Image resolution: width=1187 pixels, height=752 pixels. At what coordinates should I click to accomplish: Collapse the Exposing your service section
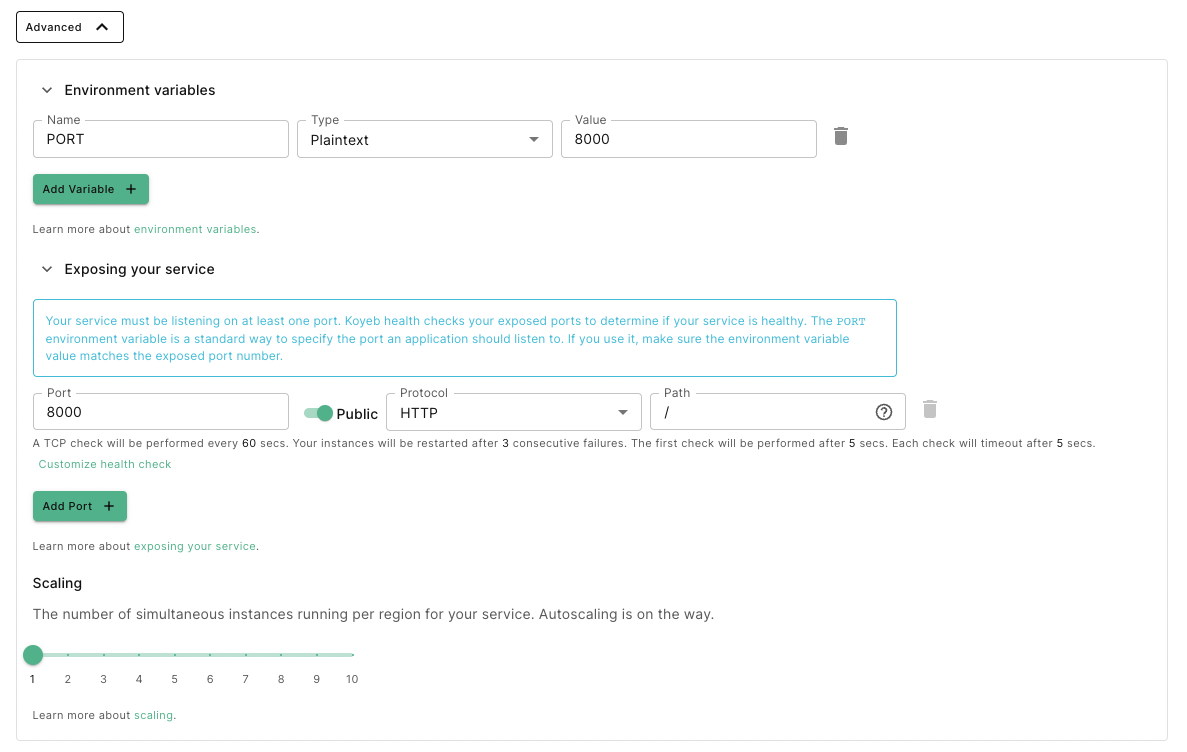47,270
